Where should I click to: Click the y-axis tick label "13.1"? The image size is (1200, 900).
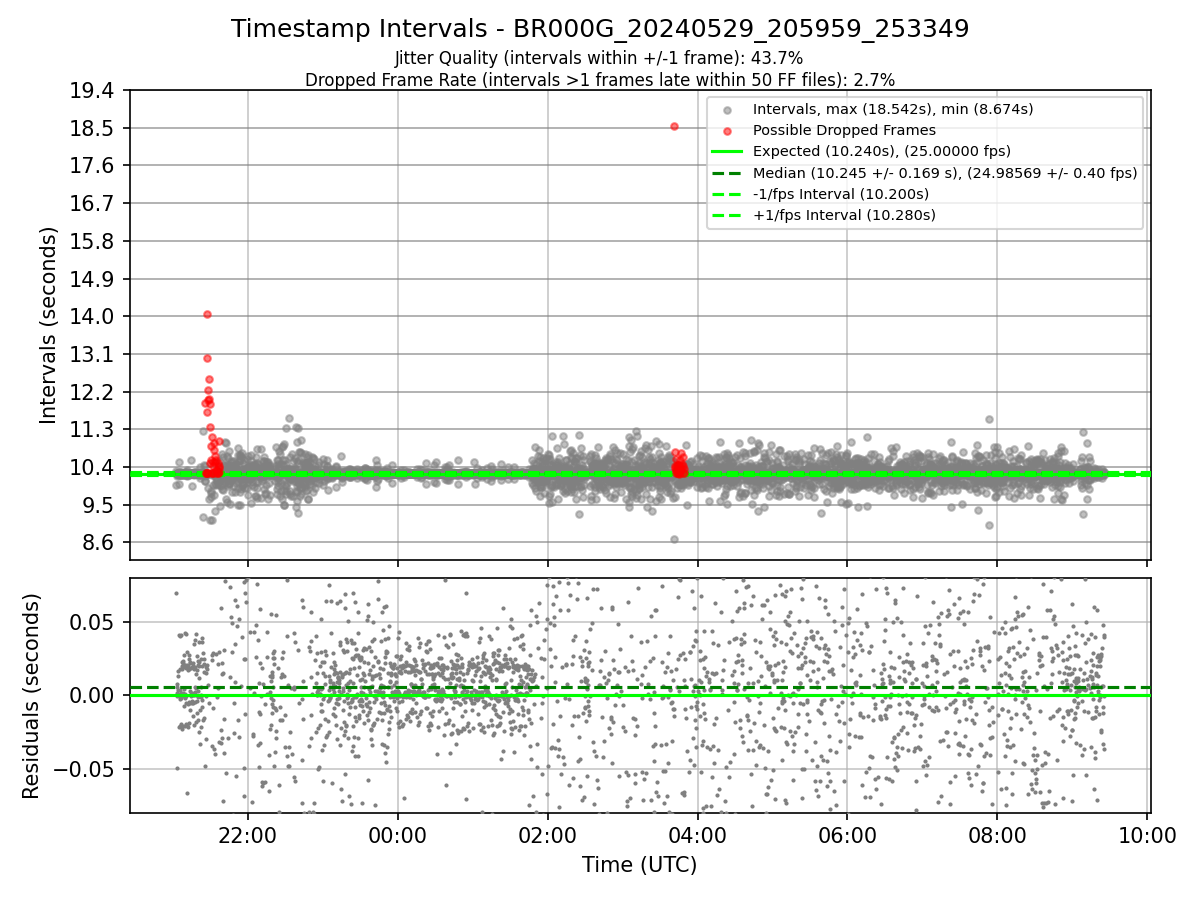click(94, 354)
